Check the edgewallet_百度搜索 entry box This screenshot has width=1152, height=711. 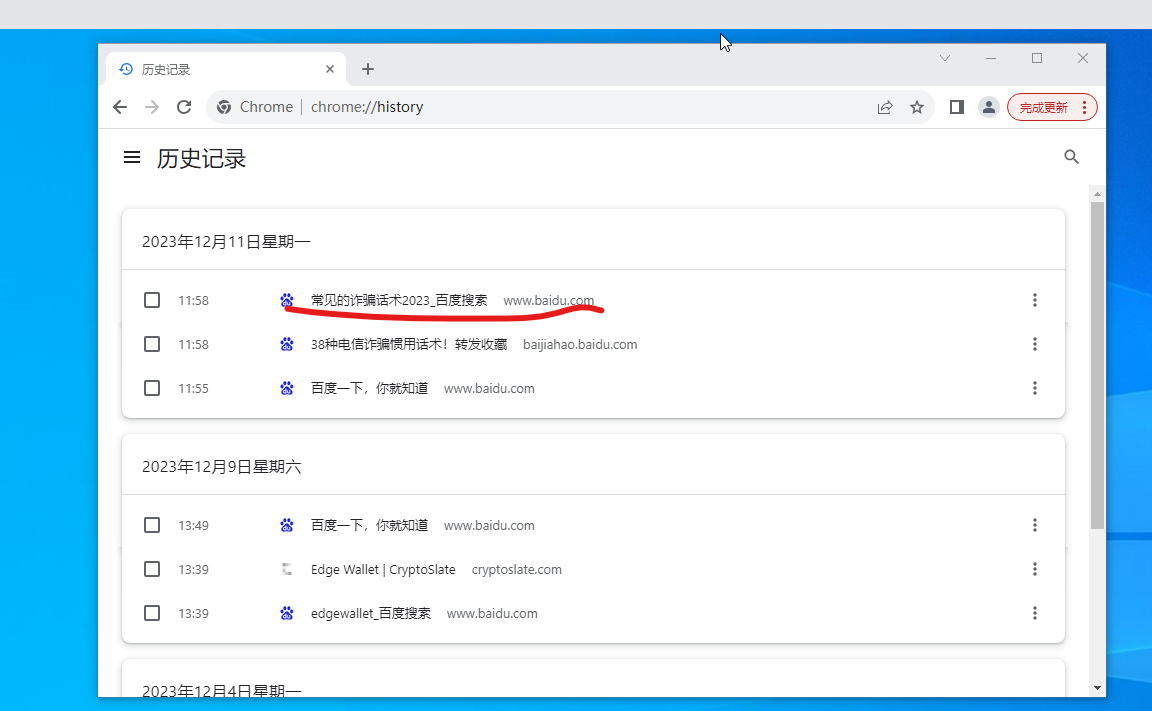point(152,613)
